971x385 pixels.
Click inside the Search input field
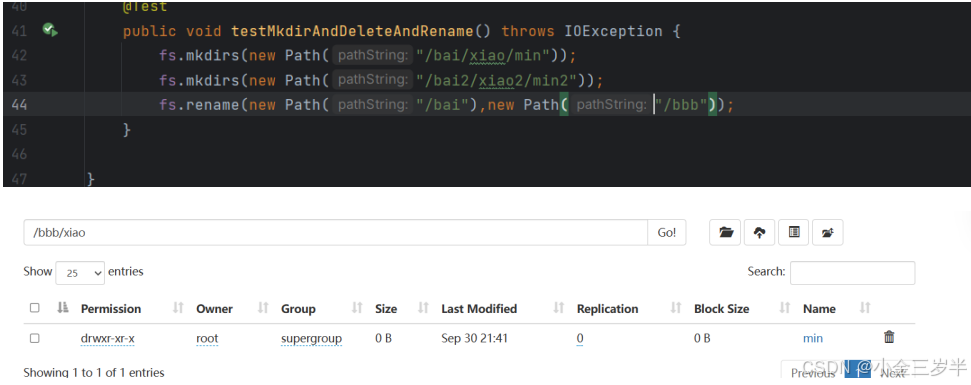click(x=852, y=272)
